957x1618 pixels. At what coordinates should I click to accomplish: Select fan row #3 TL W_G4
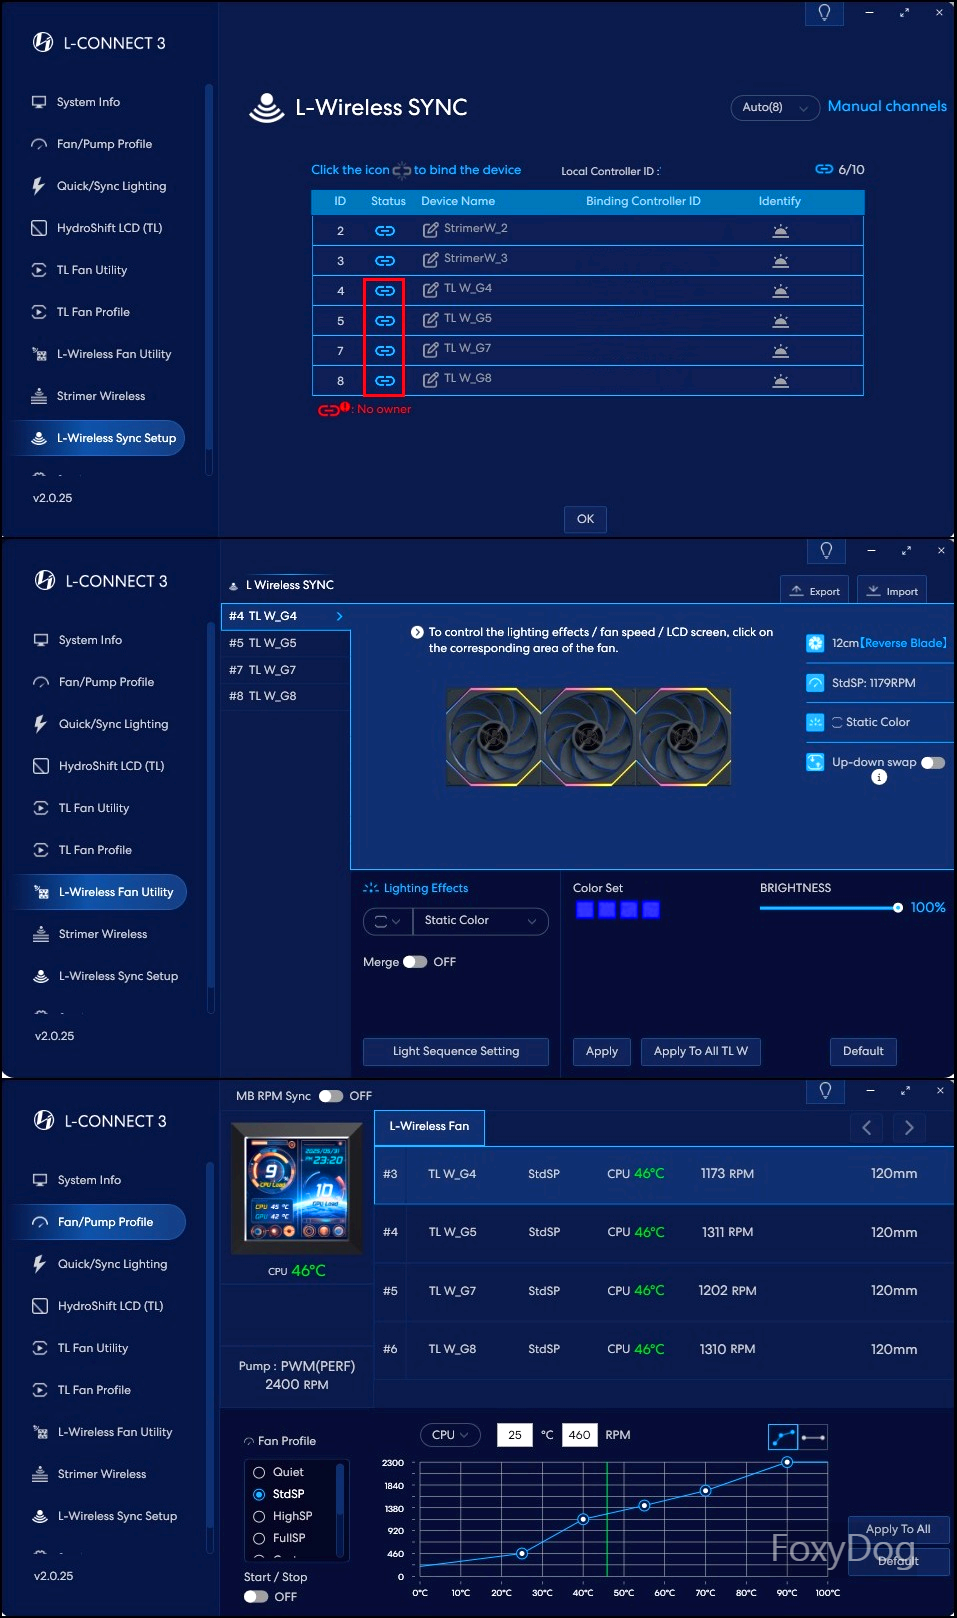tap(664, 1174)
